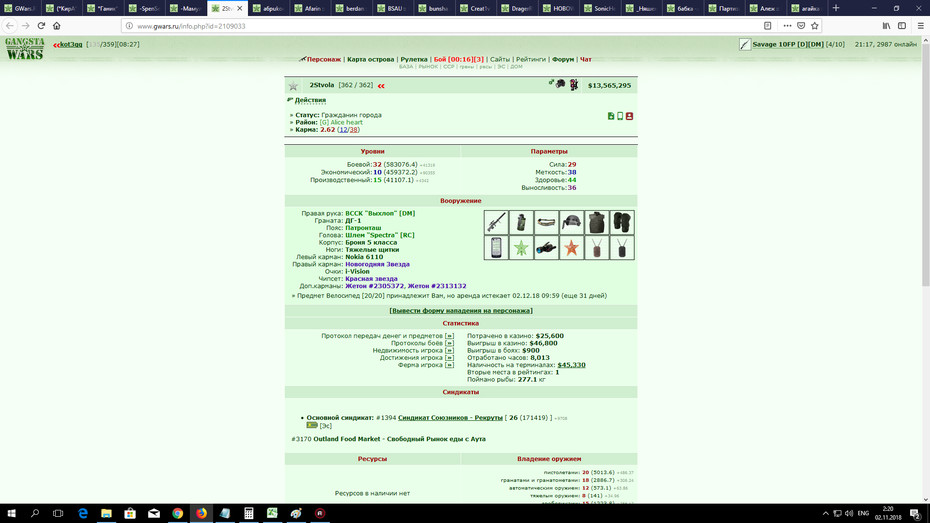Click the Nokia phone item icon

(496, 248)
